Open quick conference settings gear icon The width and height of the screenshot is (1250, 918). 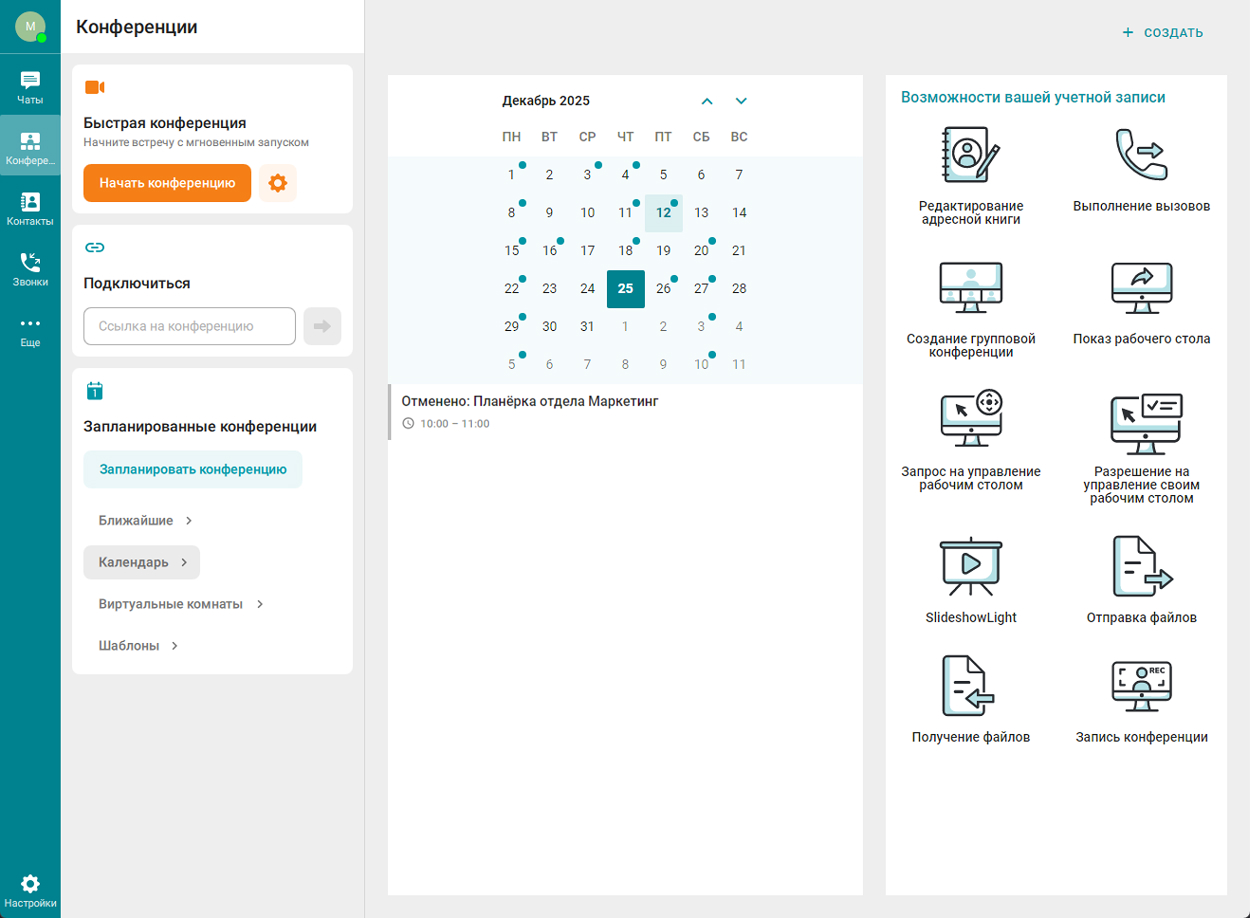click(x=278, y=183)
